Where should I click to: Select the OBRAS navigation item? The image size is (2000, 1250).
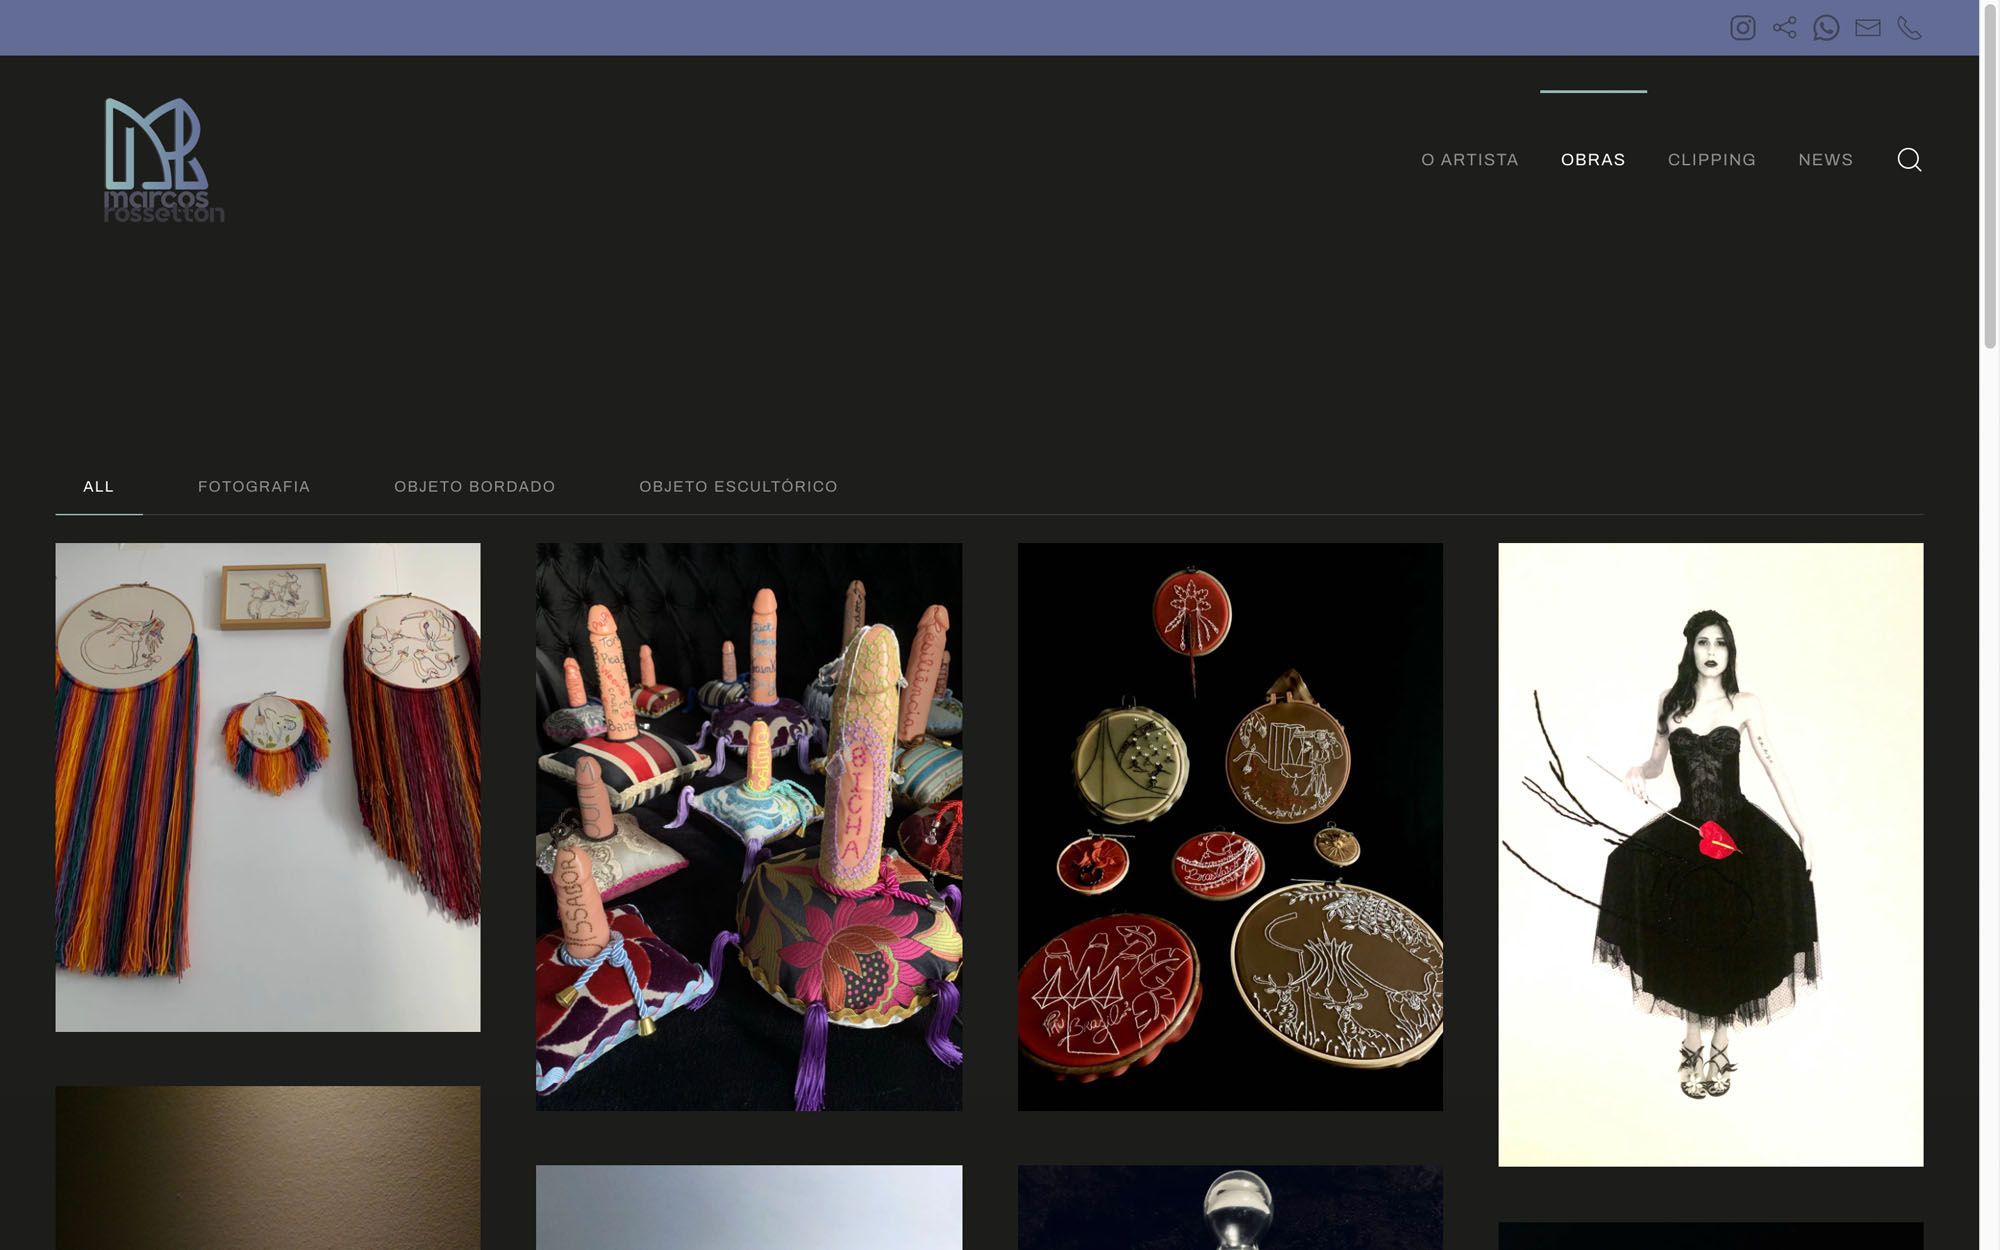point(1593,160)
